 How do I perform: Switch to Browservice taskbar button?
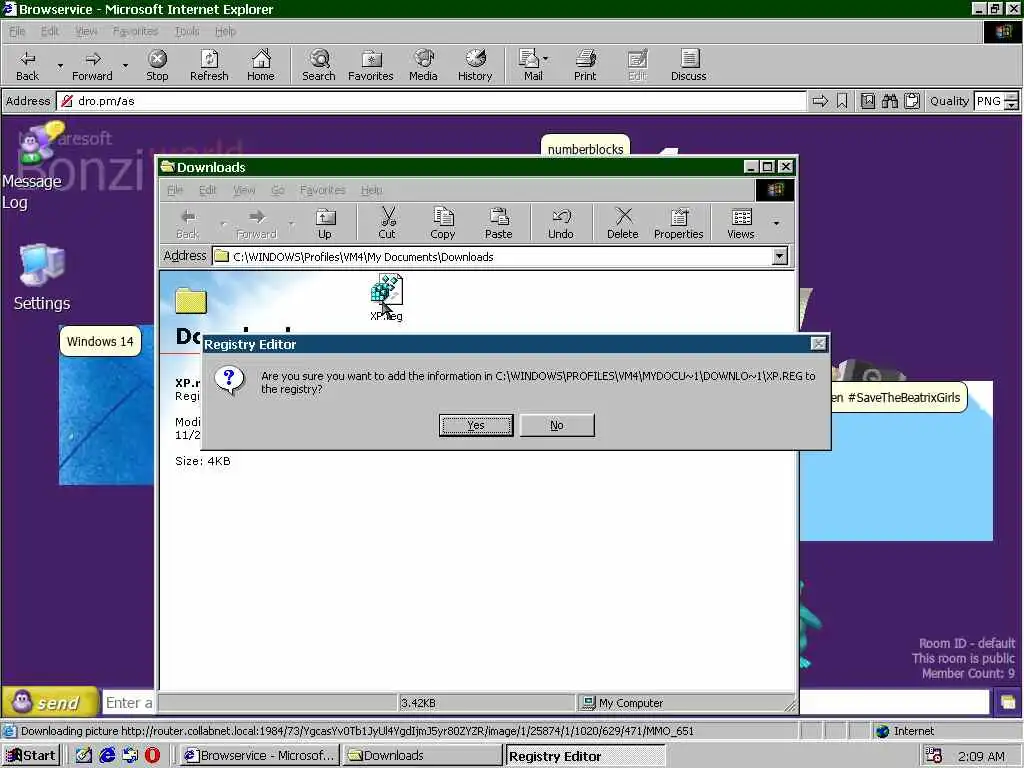259,756
